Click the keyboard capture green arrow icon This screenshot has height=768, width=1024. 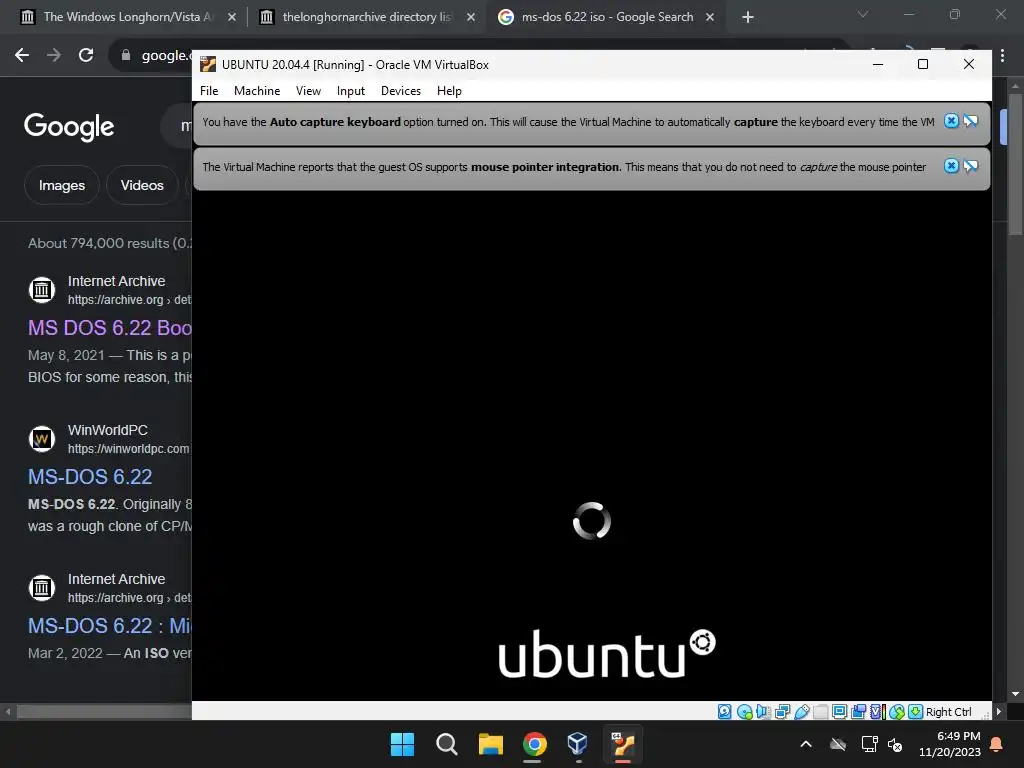916,712
